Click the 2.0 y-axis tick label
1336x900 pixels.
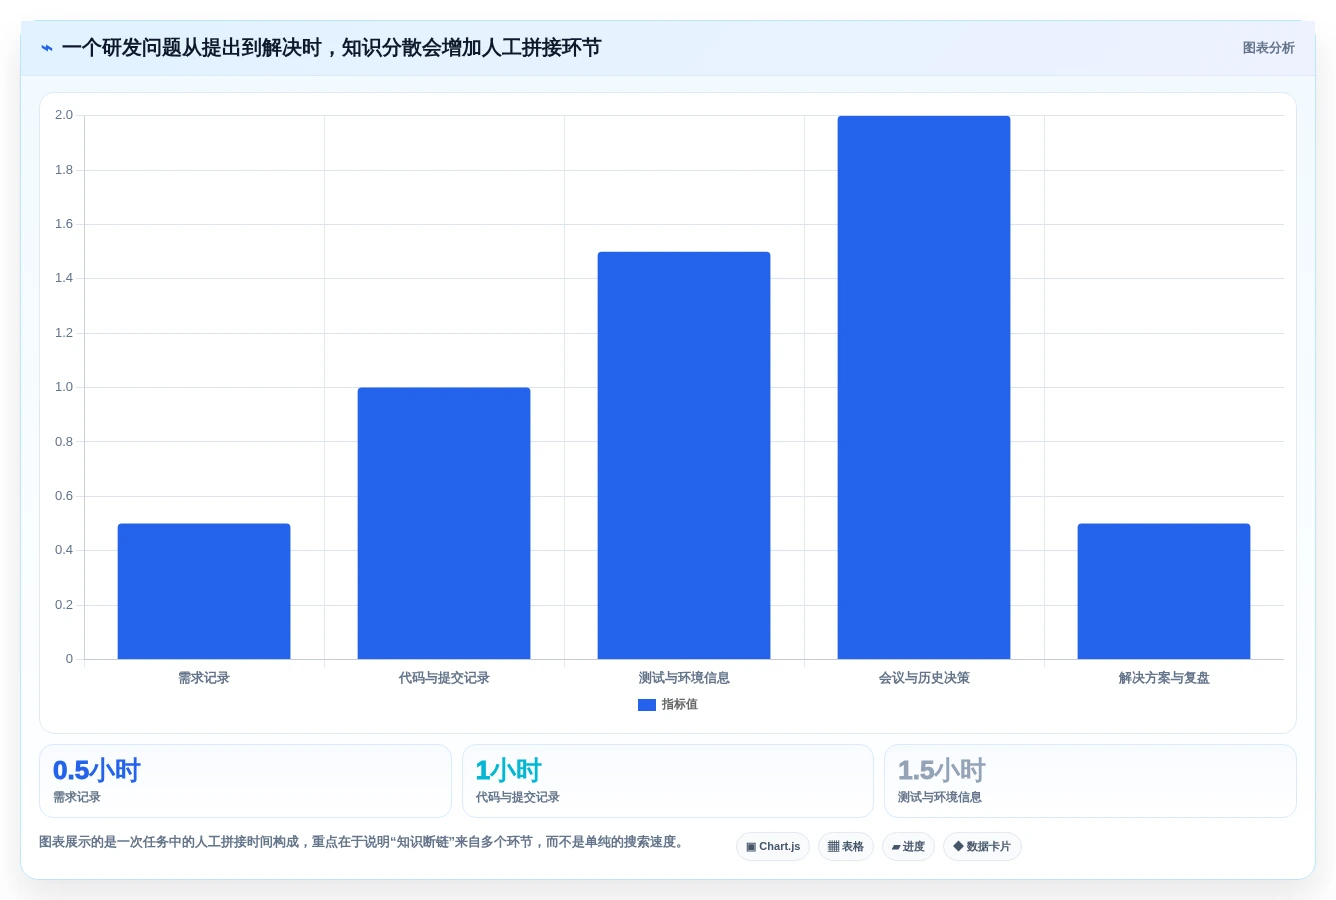pyautogui.click(x=64, y=115)
